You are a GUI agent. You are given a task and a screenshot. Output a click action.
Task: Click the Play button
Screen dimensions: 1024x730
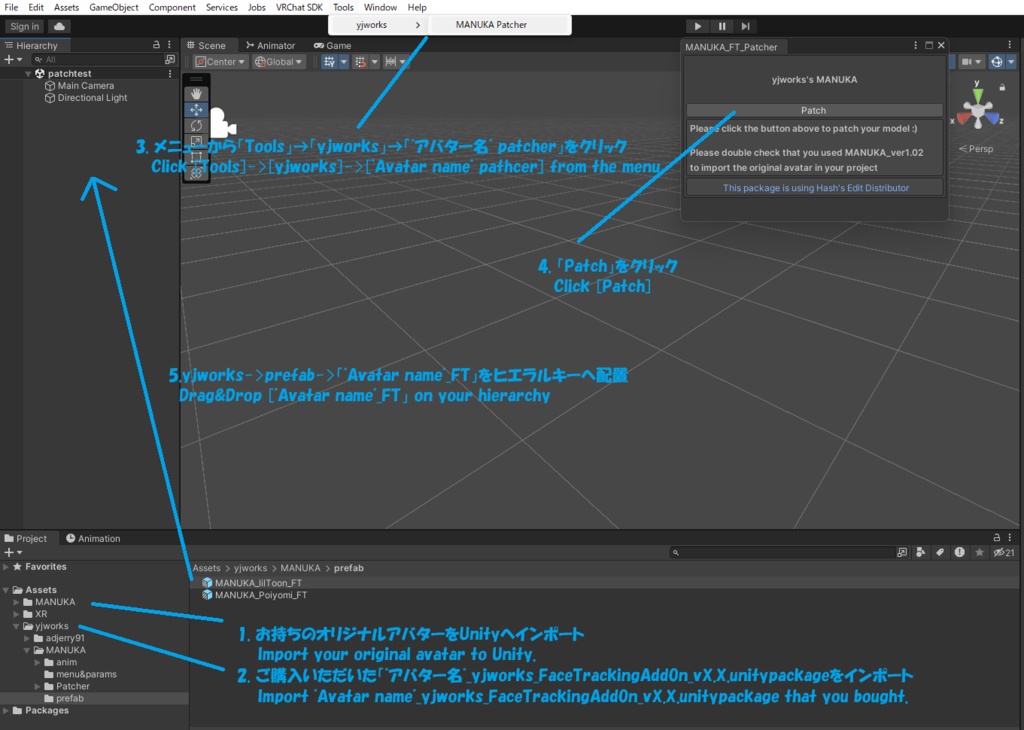[697, 26]
